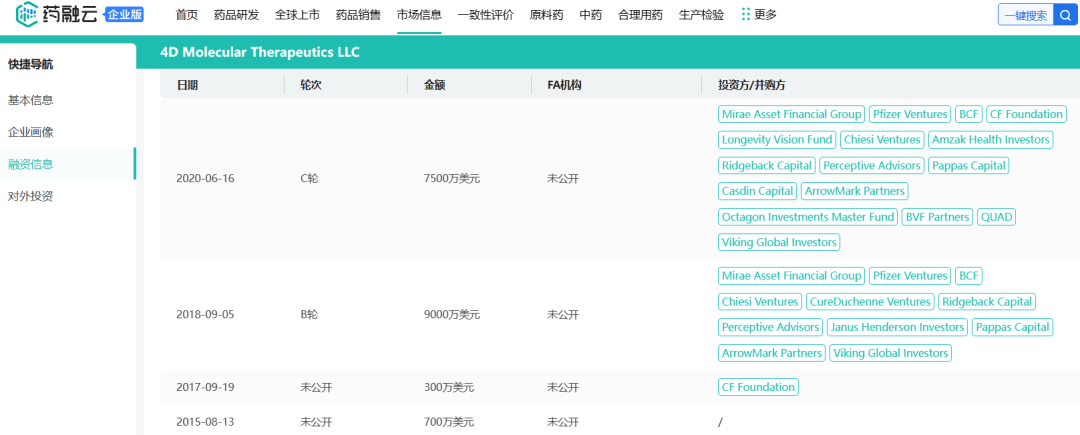
Task: Click Octagon Investments Master Fund tag
Action: (807, 217)
